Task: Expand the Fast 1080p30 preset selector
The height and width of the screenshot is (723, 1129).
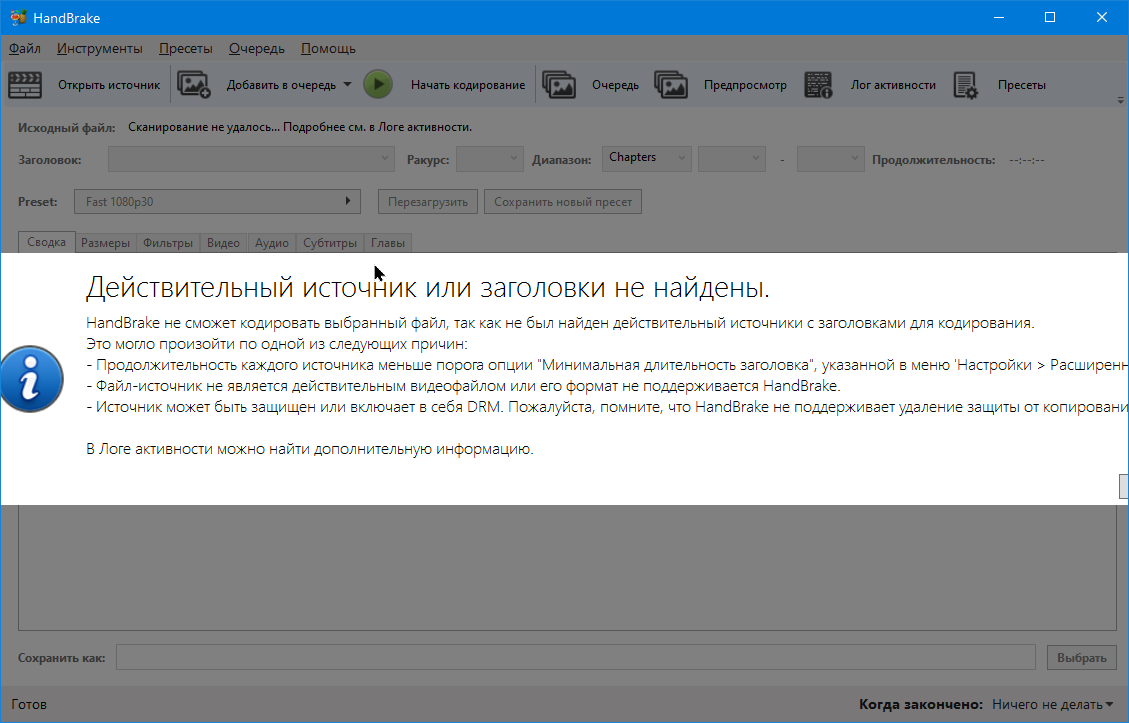Action: pos(217,202)
